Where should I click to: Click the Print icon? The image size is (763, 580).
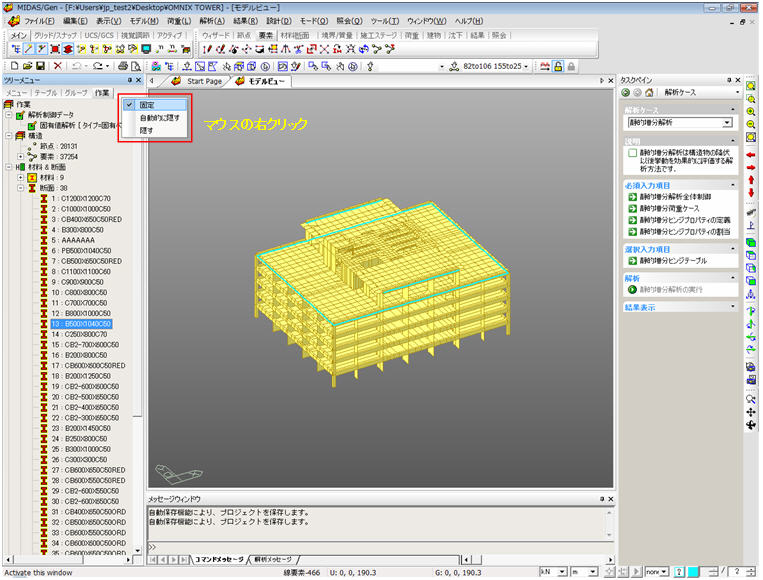click(123, 66)
